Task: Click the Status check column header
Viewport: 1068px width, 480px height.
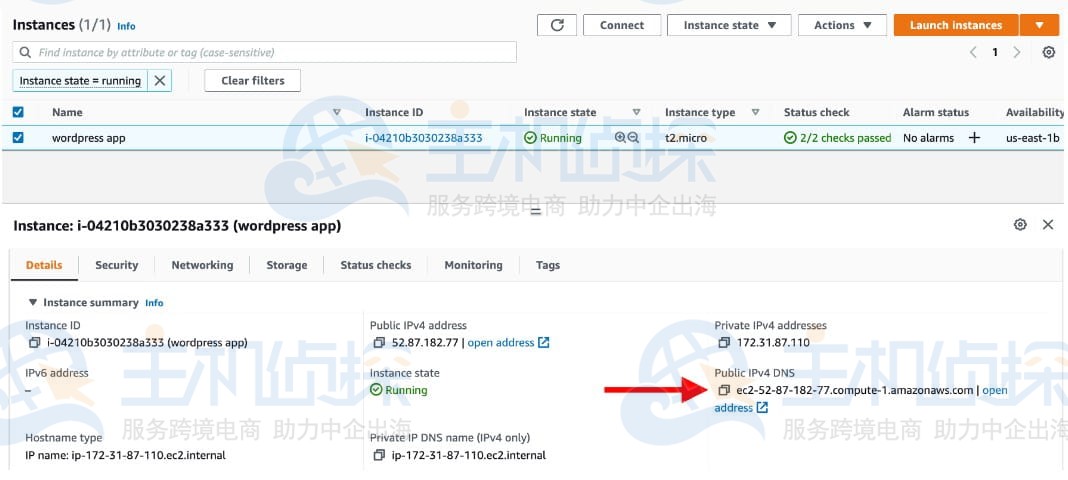Action: [817, 112]
